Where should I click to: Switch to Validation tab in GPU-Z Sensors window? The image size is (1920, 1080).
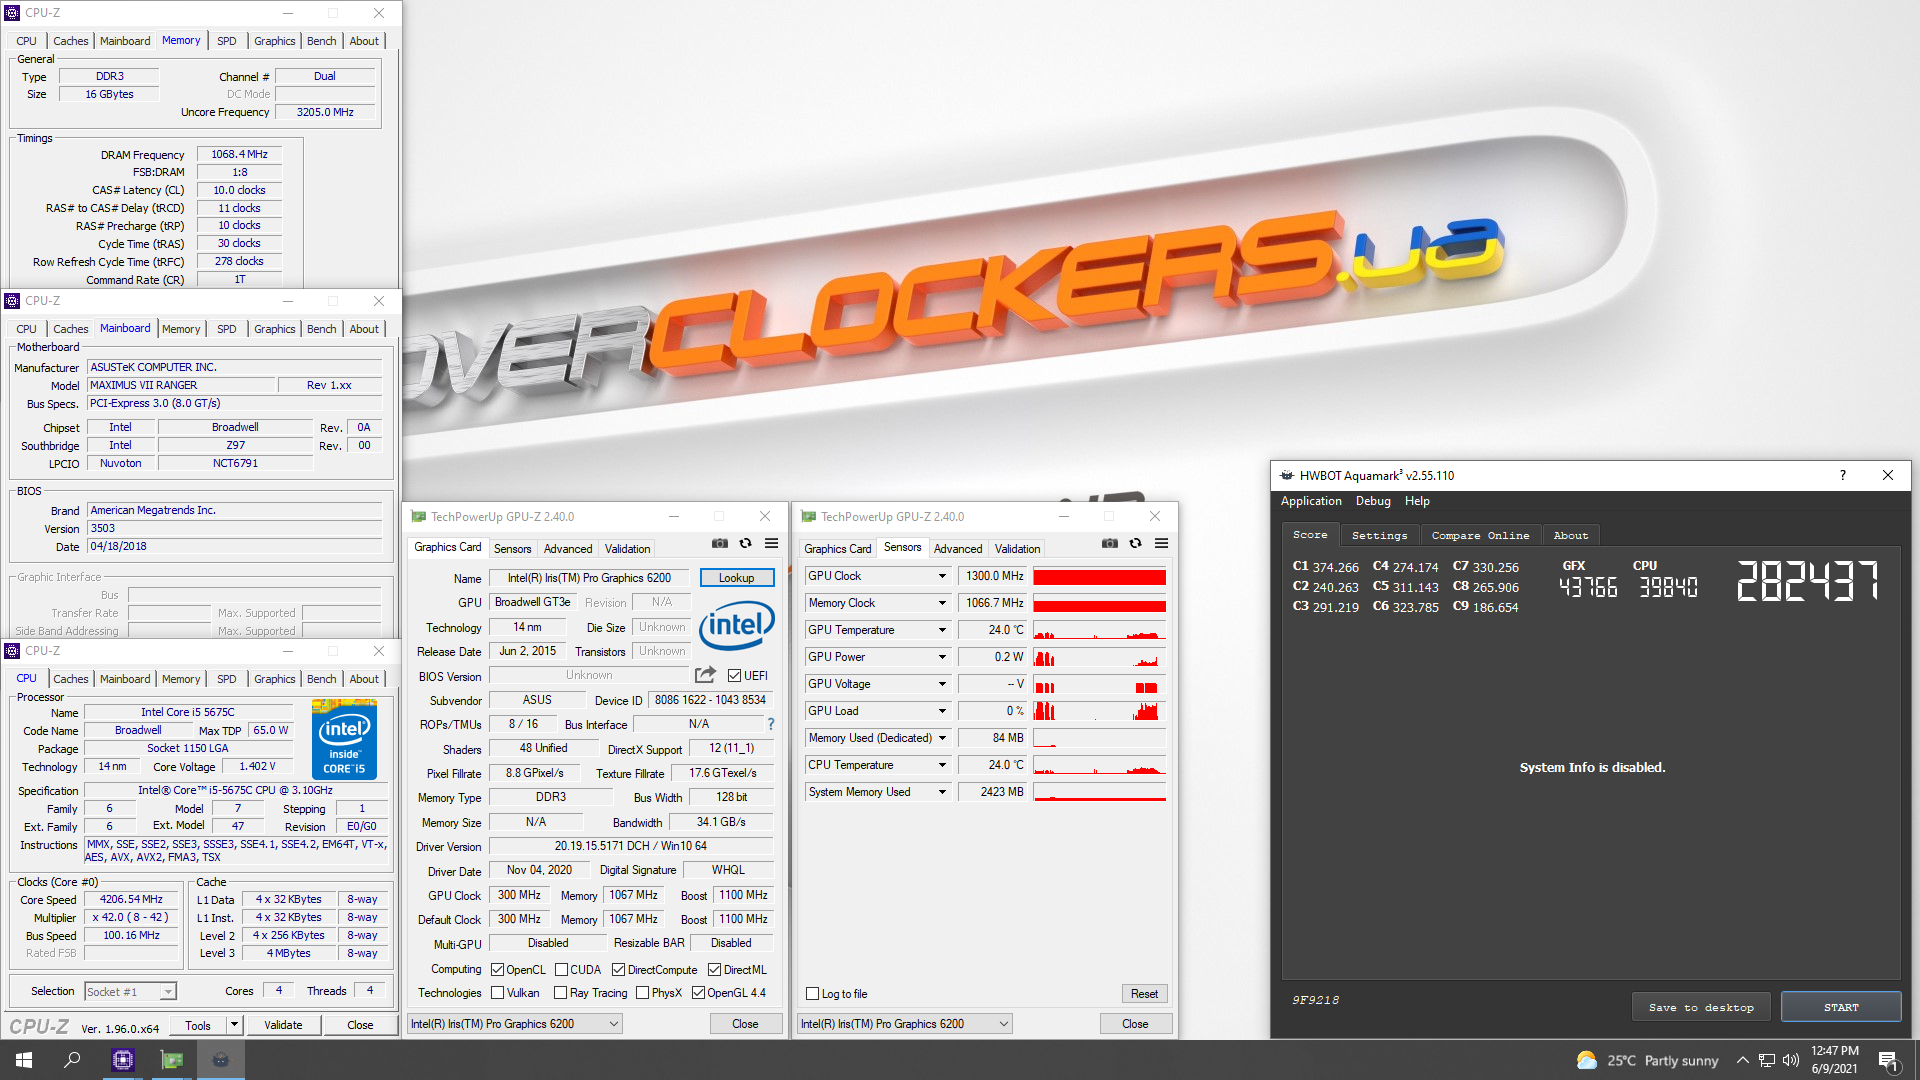[1018, 549]
